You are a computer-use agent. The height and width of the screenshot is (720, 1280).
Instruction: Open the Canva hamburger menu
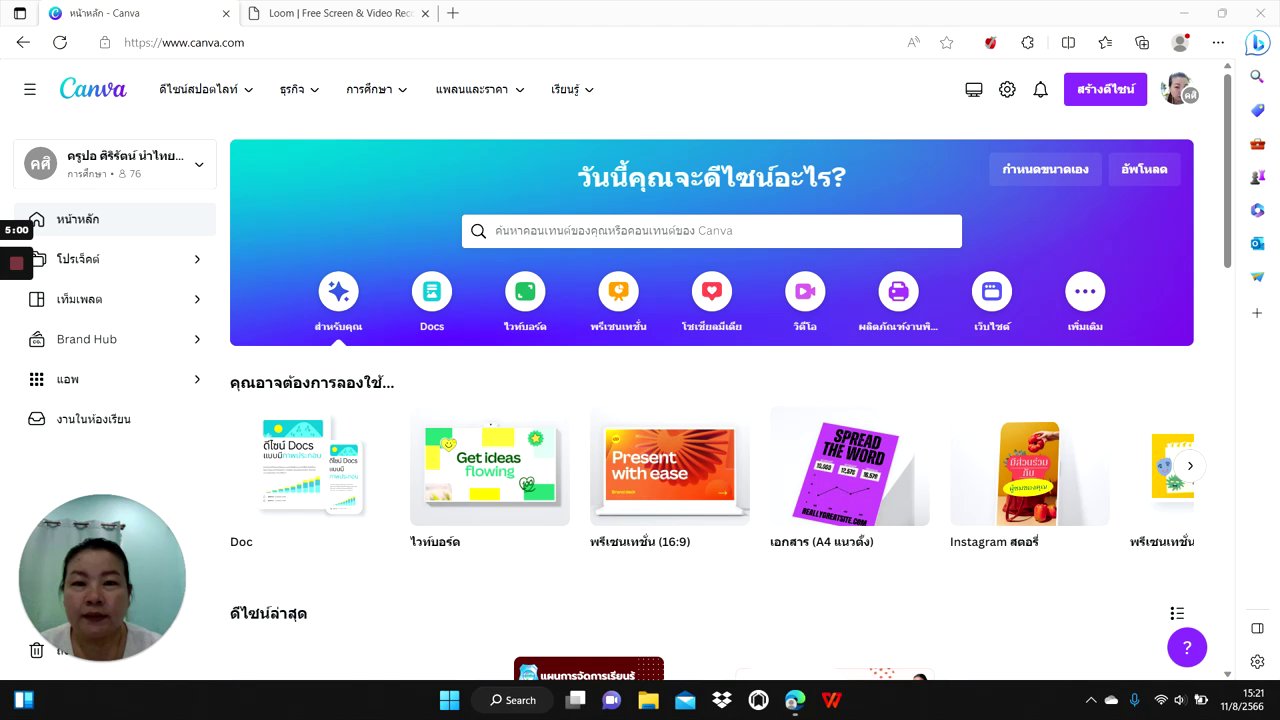30,89
